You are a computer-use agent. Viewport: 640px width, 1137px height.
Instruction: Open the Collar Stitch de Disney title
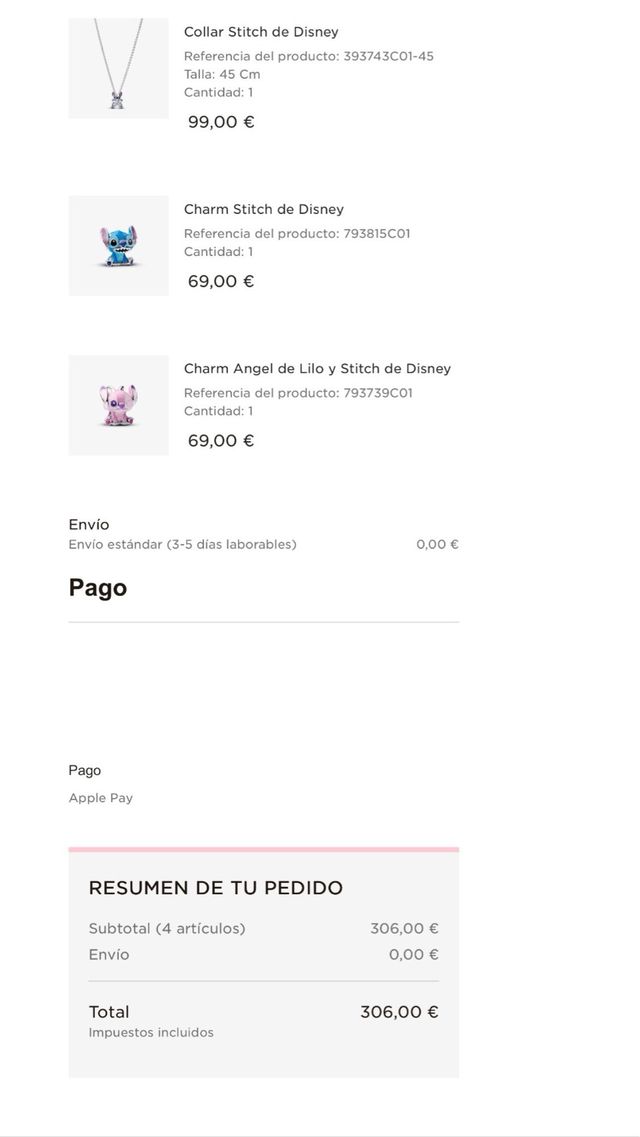tap(261, 32)
